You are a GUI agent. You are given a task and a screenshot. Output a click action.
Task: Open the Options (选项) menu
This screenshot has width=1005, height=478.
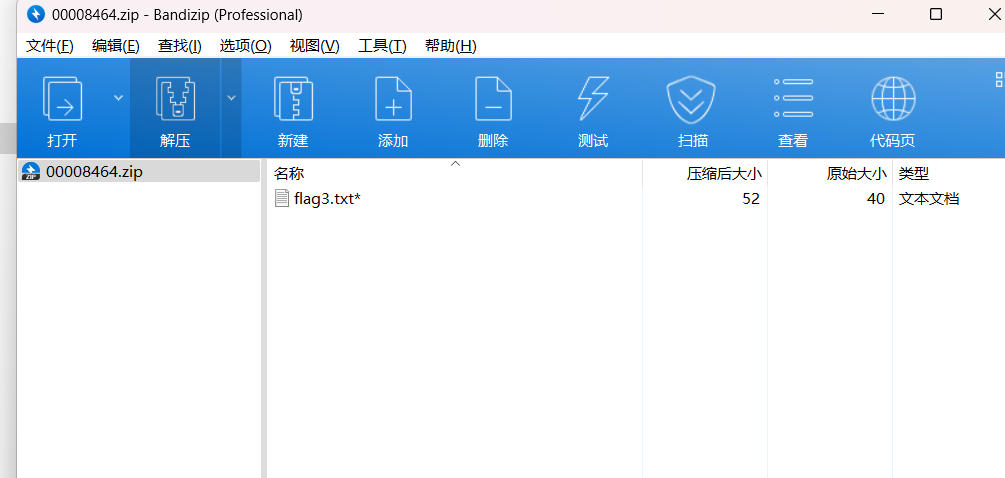click(245, 46)
